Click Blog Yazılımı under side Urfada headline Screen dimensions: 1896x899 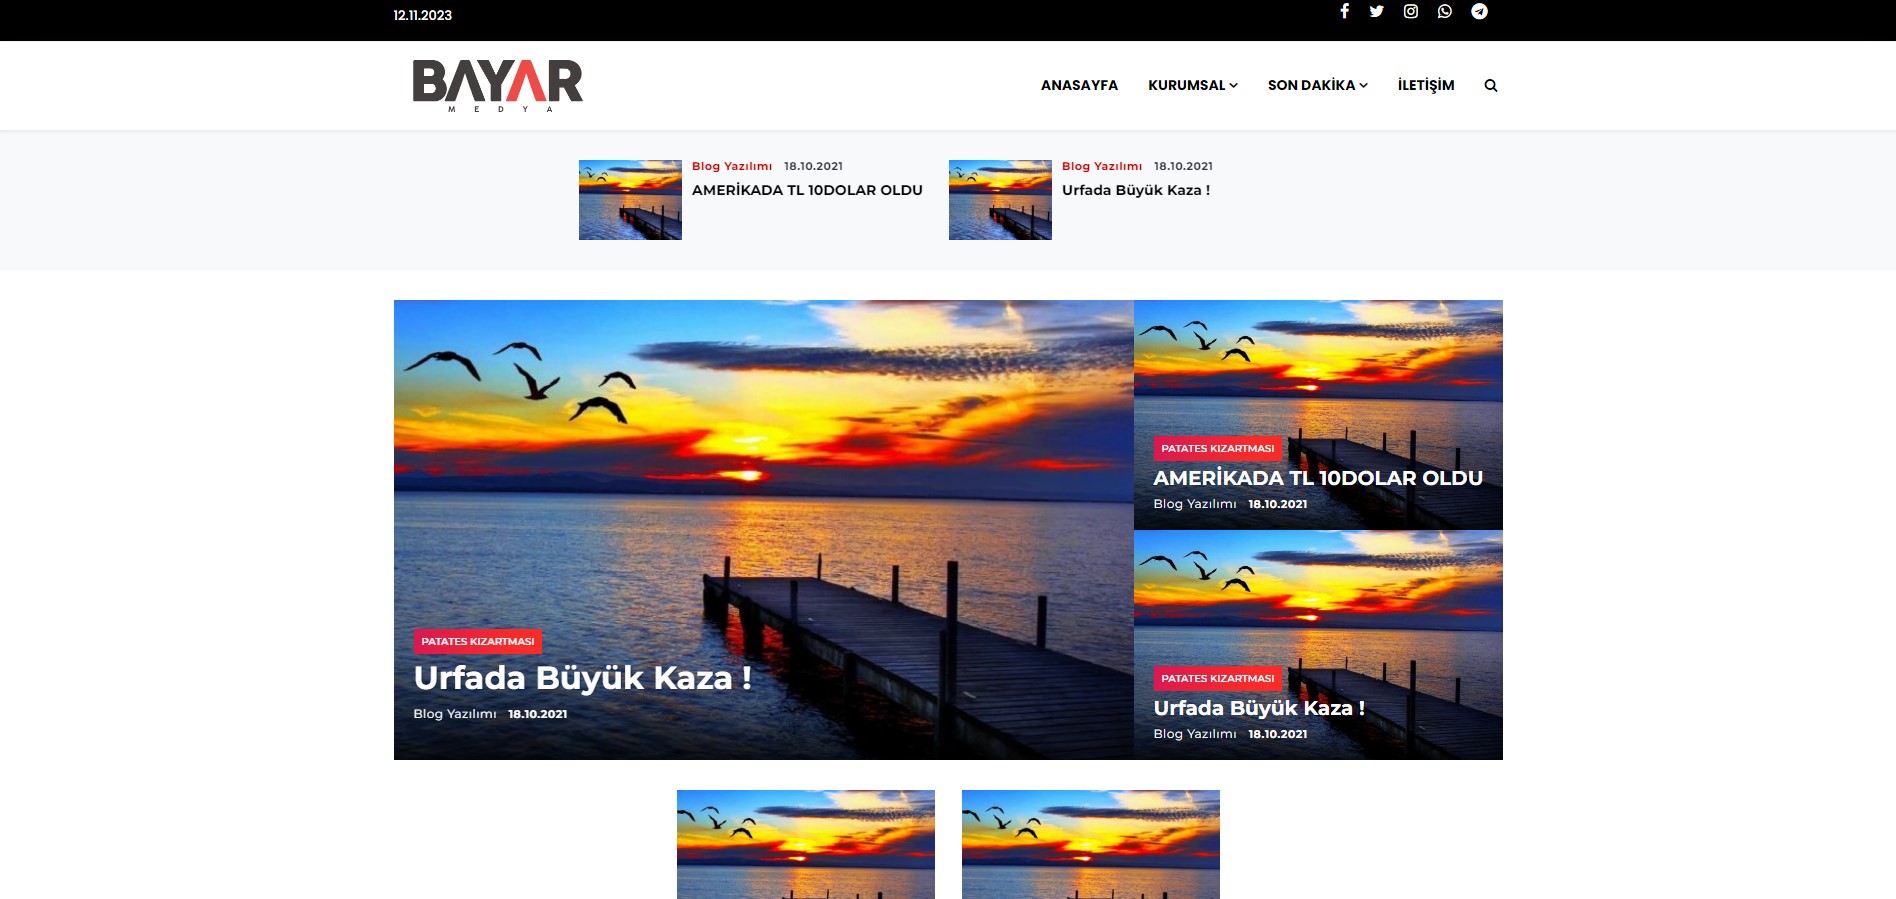pos(1195,734)
